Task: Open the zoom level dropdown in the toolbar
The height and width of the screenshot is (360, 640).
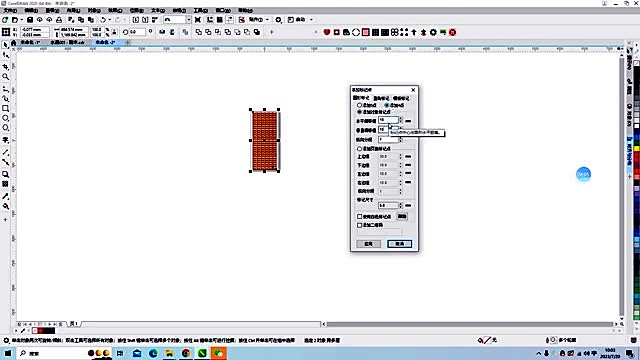Action: [x=188, y=20]
